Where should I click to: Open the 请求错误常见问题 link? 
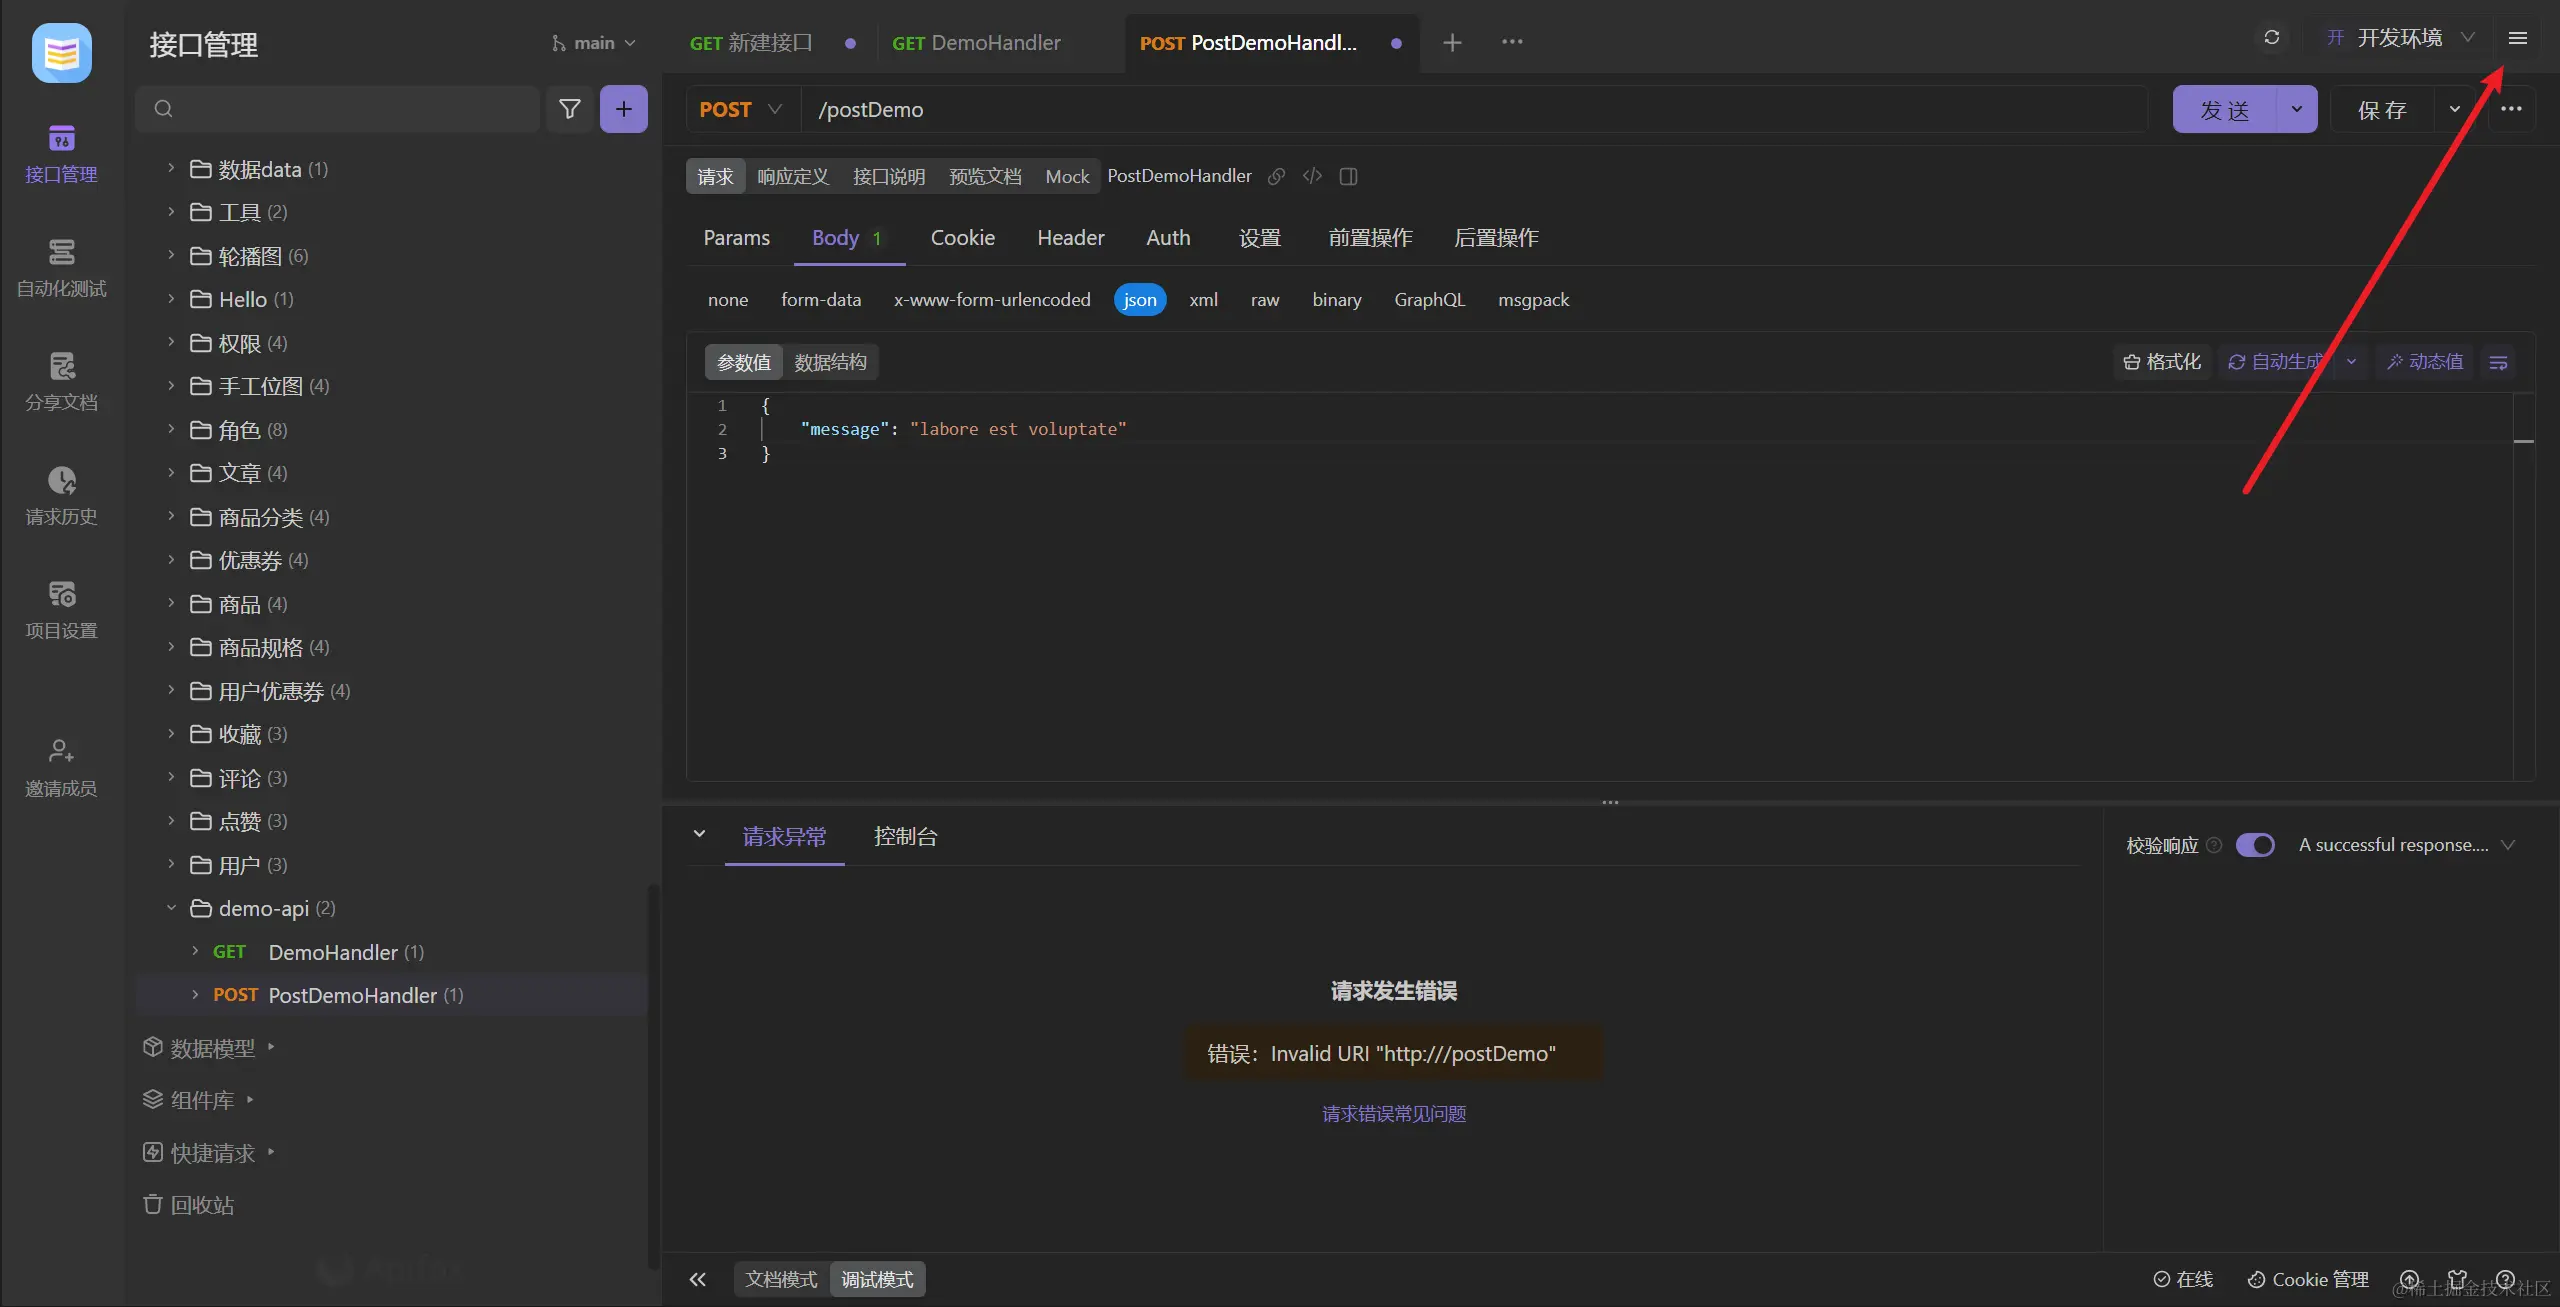coord(1393,1114)
